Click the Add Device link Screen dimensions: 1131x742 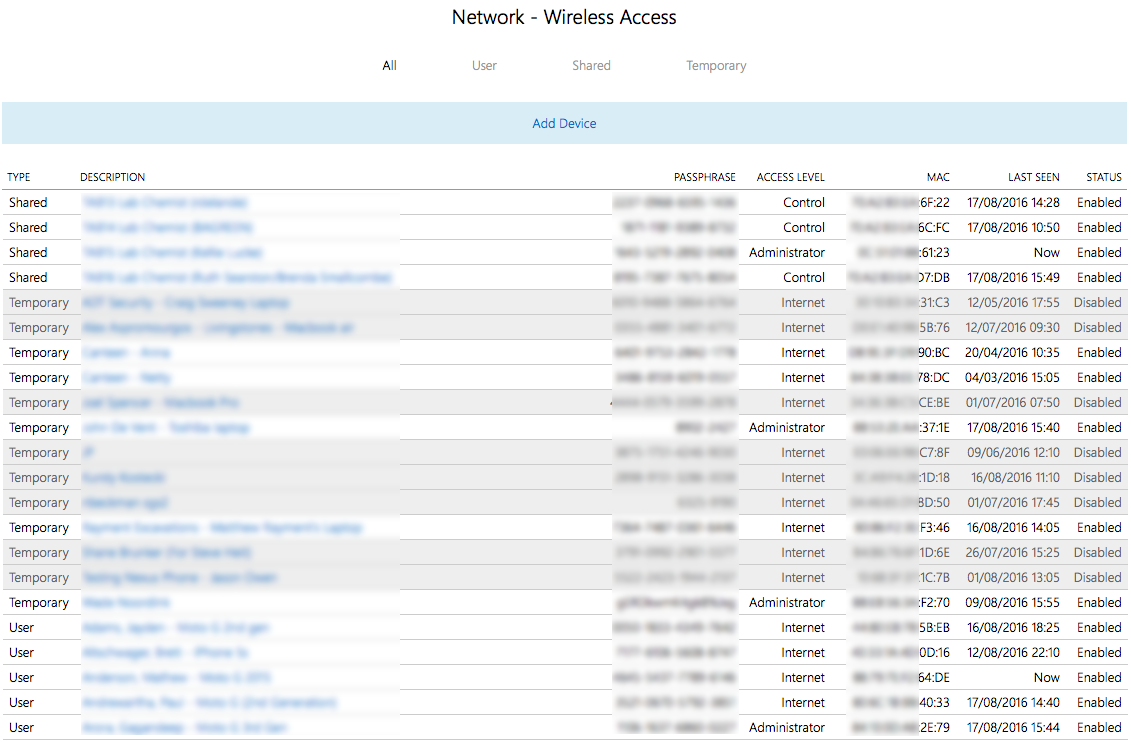(x=564, y=122)
